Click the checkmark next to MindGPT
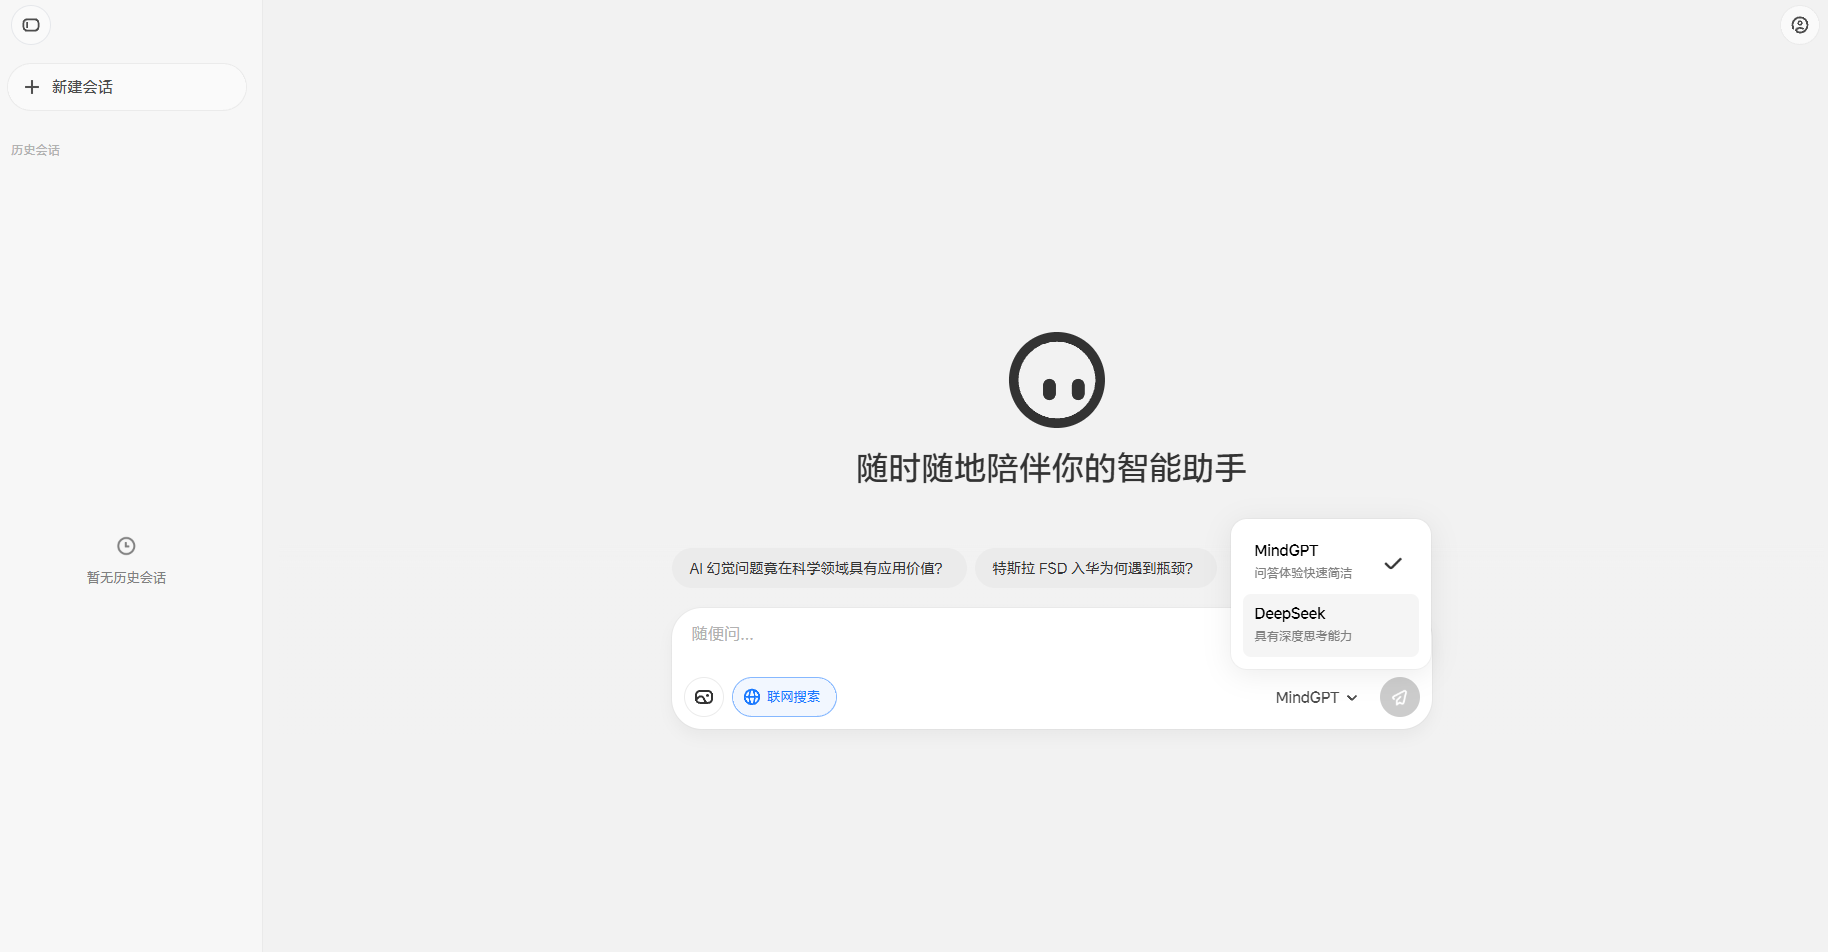 (x=1393, y=563)
